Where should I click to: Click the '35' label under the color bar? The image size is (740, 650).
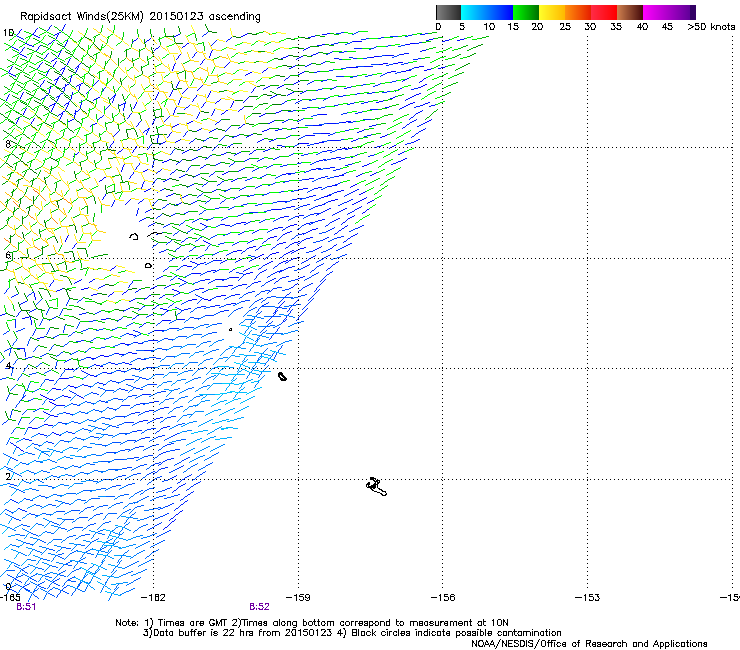pyautogui.click(x=616, y=27)
